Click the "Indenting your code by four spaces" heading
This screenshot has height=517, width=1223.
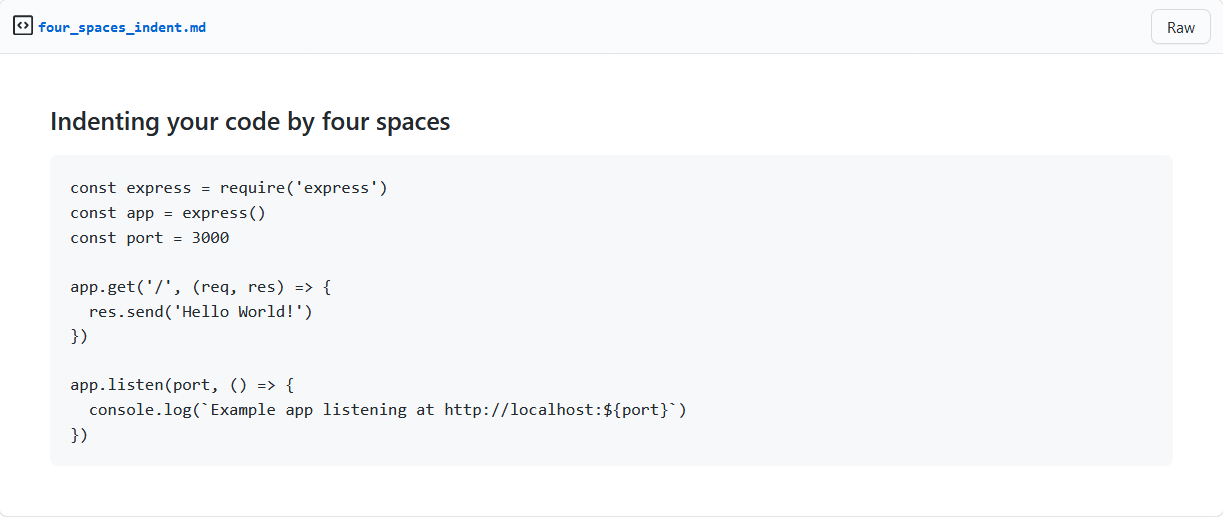click(x=250, y=122)
